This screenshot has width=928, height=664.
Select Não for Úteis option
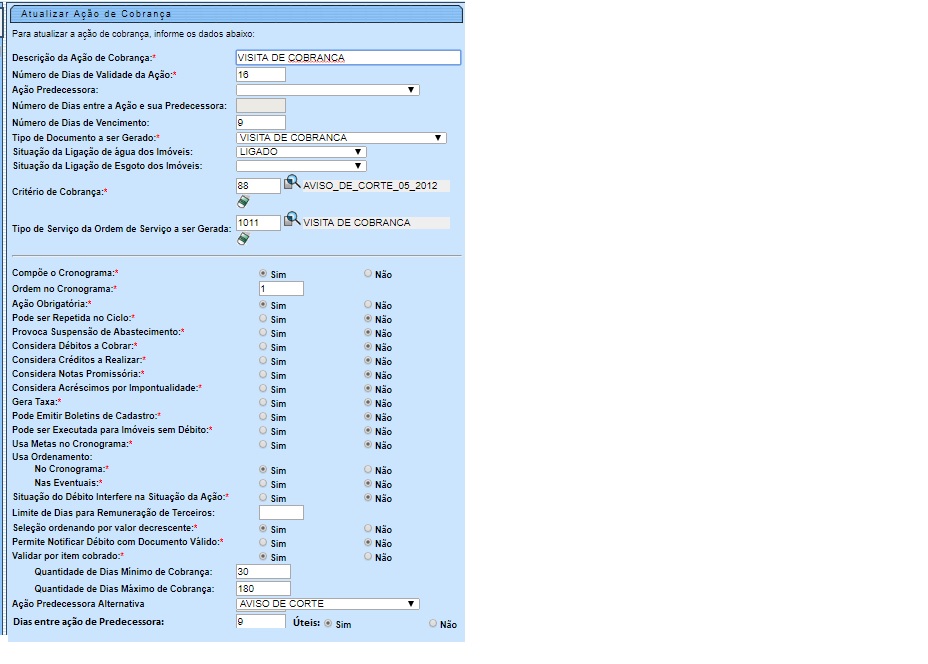433,623
